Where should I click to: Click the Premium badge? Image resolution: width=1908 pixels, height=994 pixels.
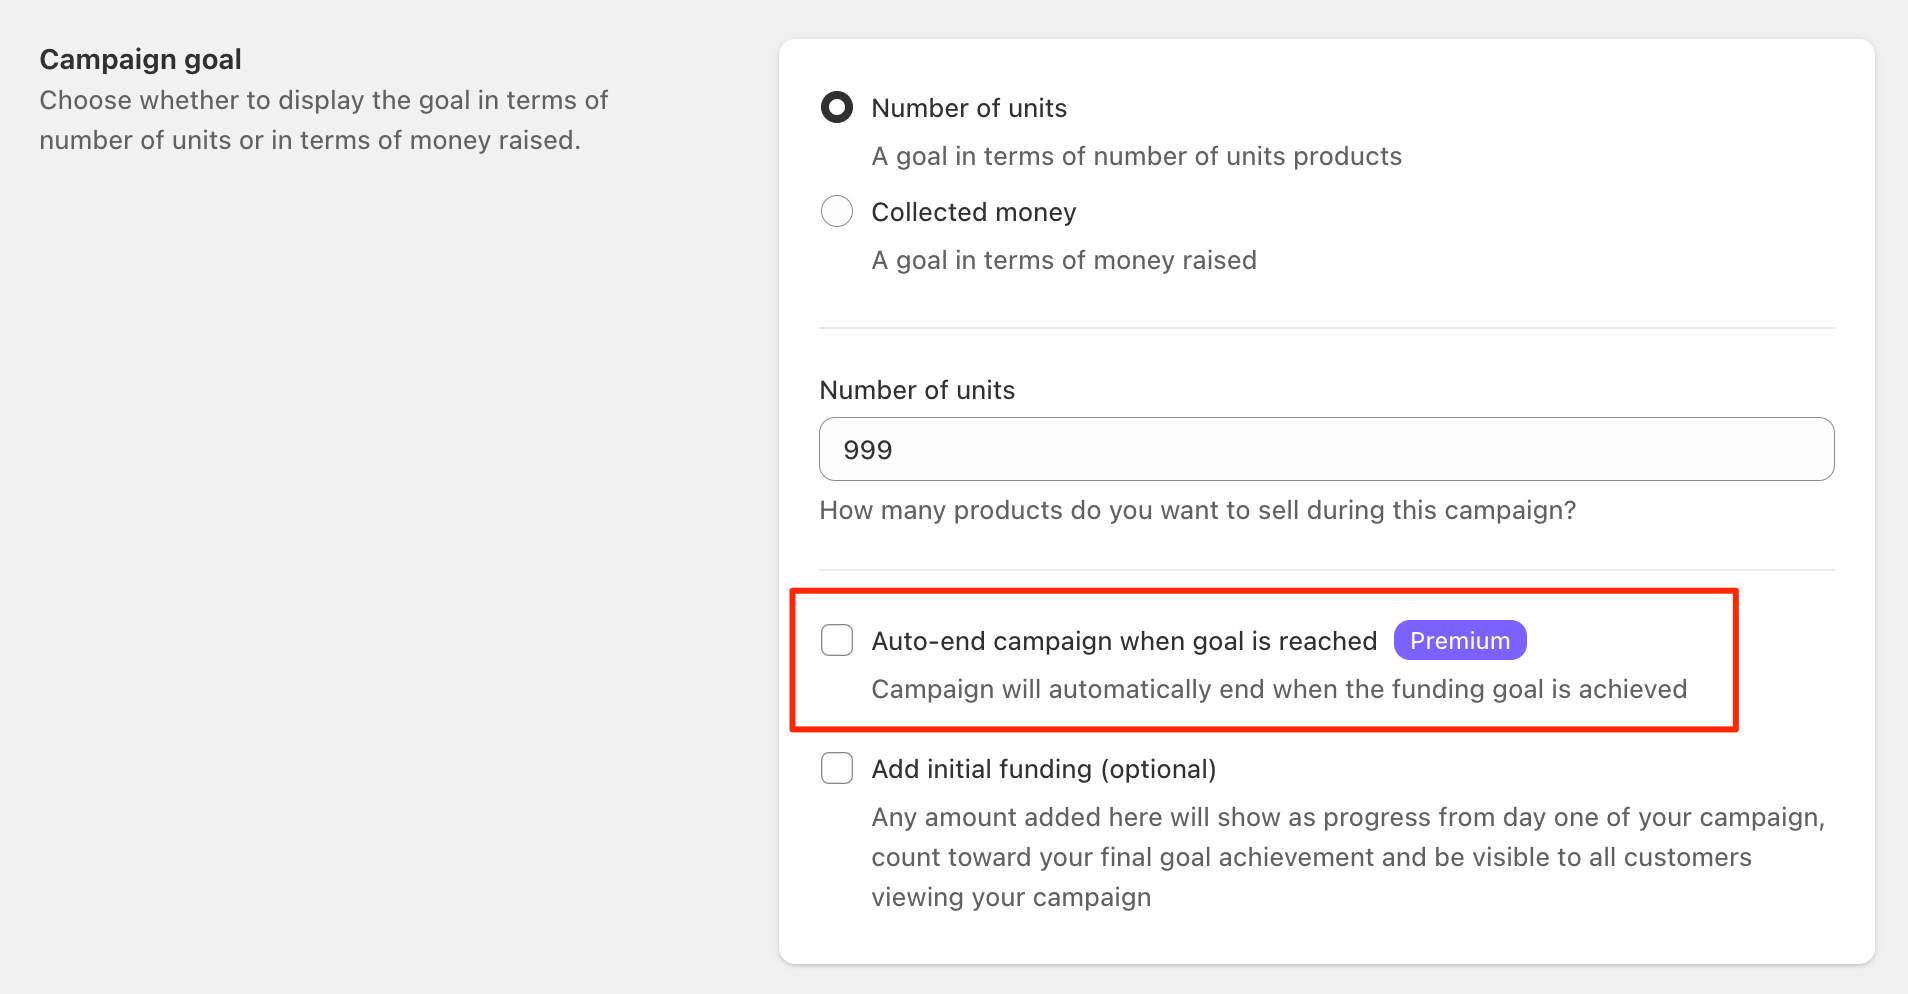pos(1460,640)
